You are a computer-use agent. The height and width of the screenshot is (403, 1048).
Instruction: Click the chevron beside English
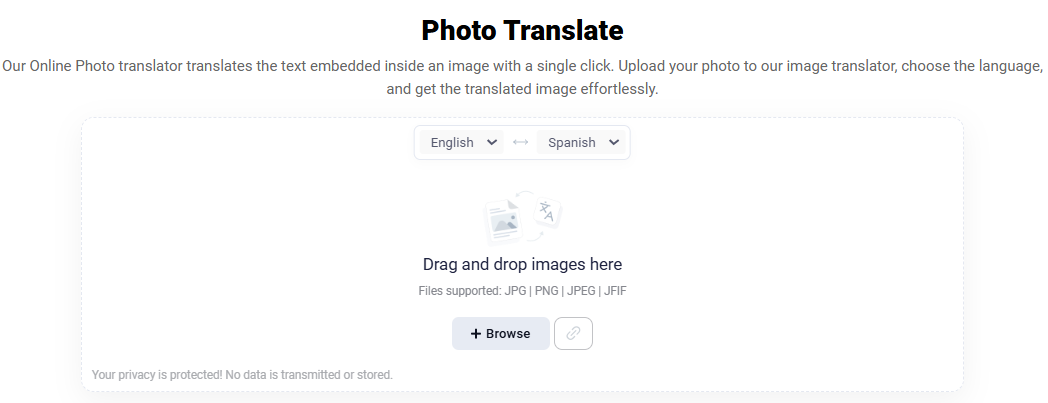pyautogui.click(x=491, y=143)
